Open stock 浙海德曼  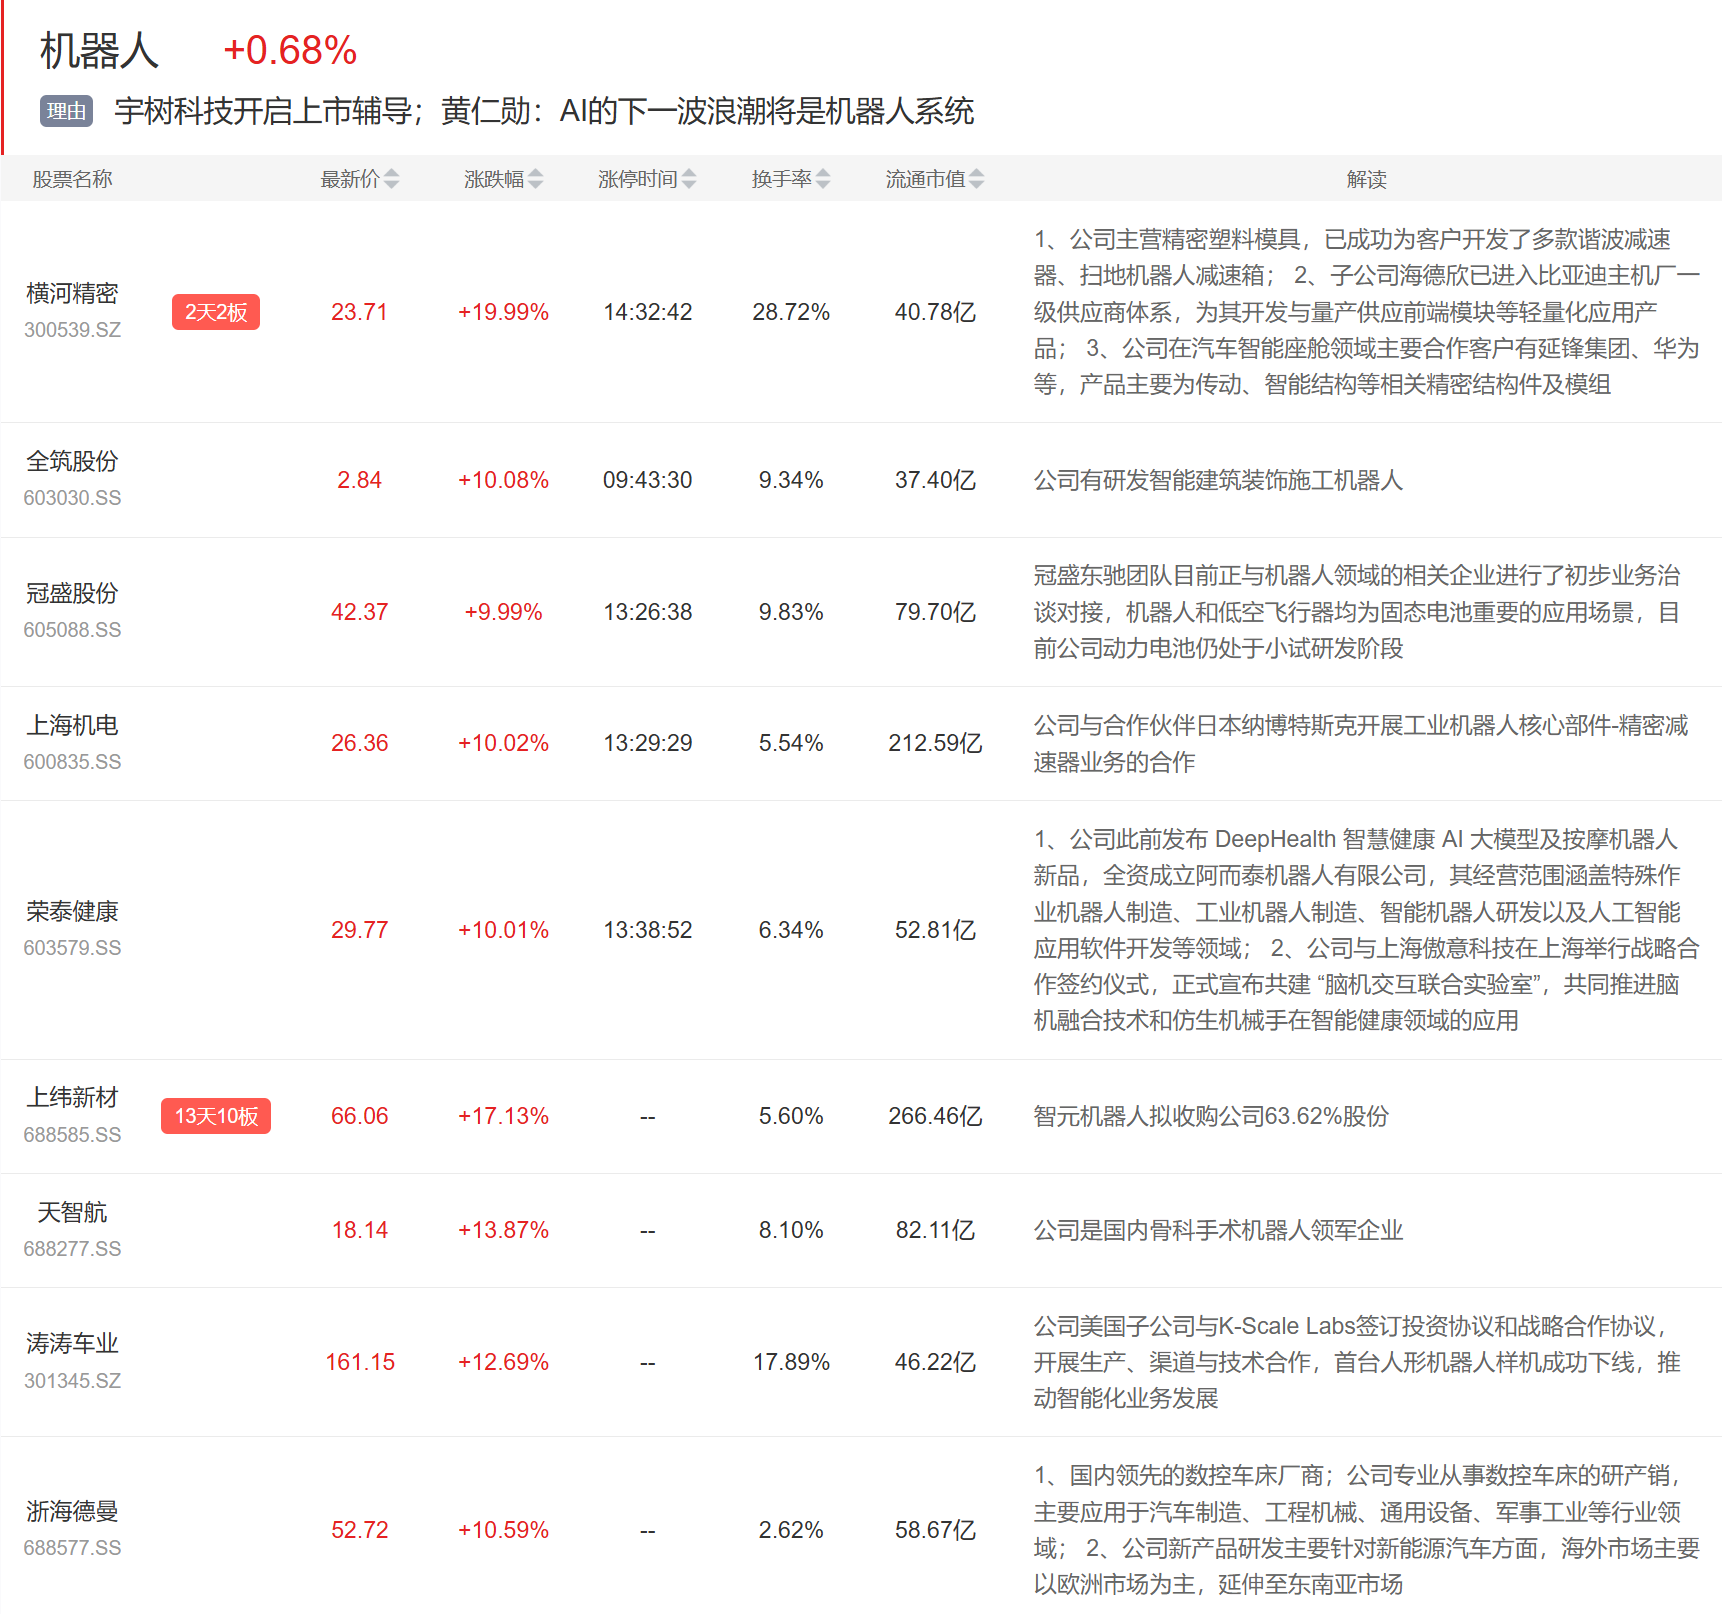point(72,1511)
